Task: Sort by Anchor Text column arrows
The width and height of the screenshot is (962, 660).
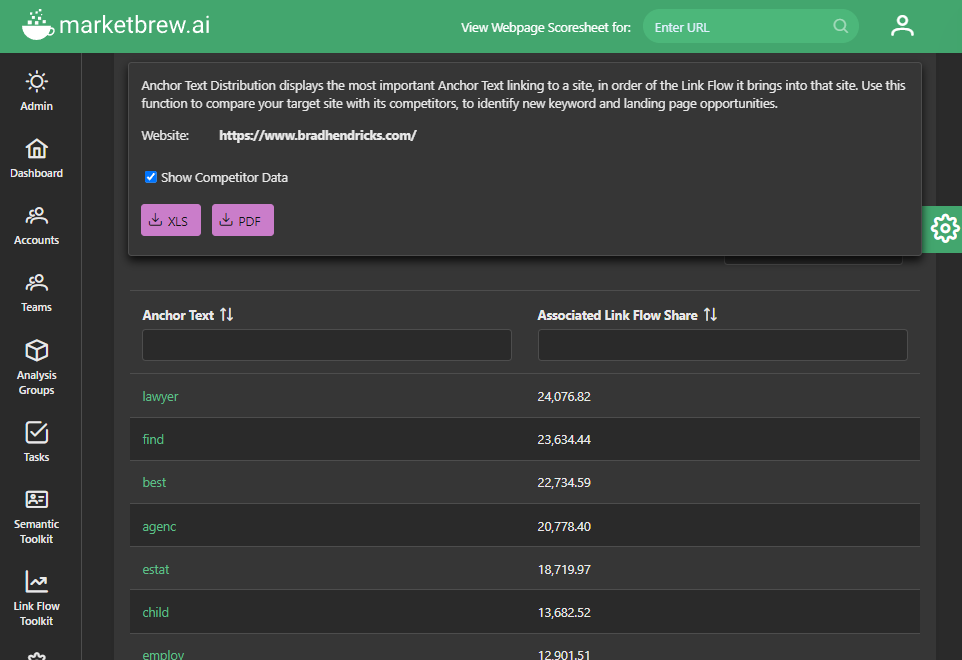Action: point(226,315)
